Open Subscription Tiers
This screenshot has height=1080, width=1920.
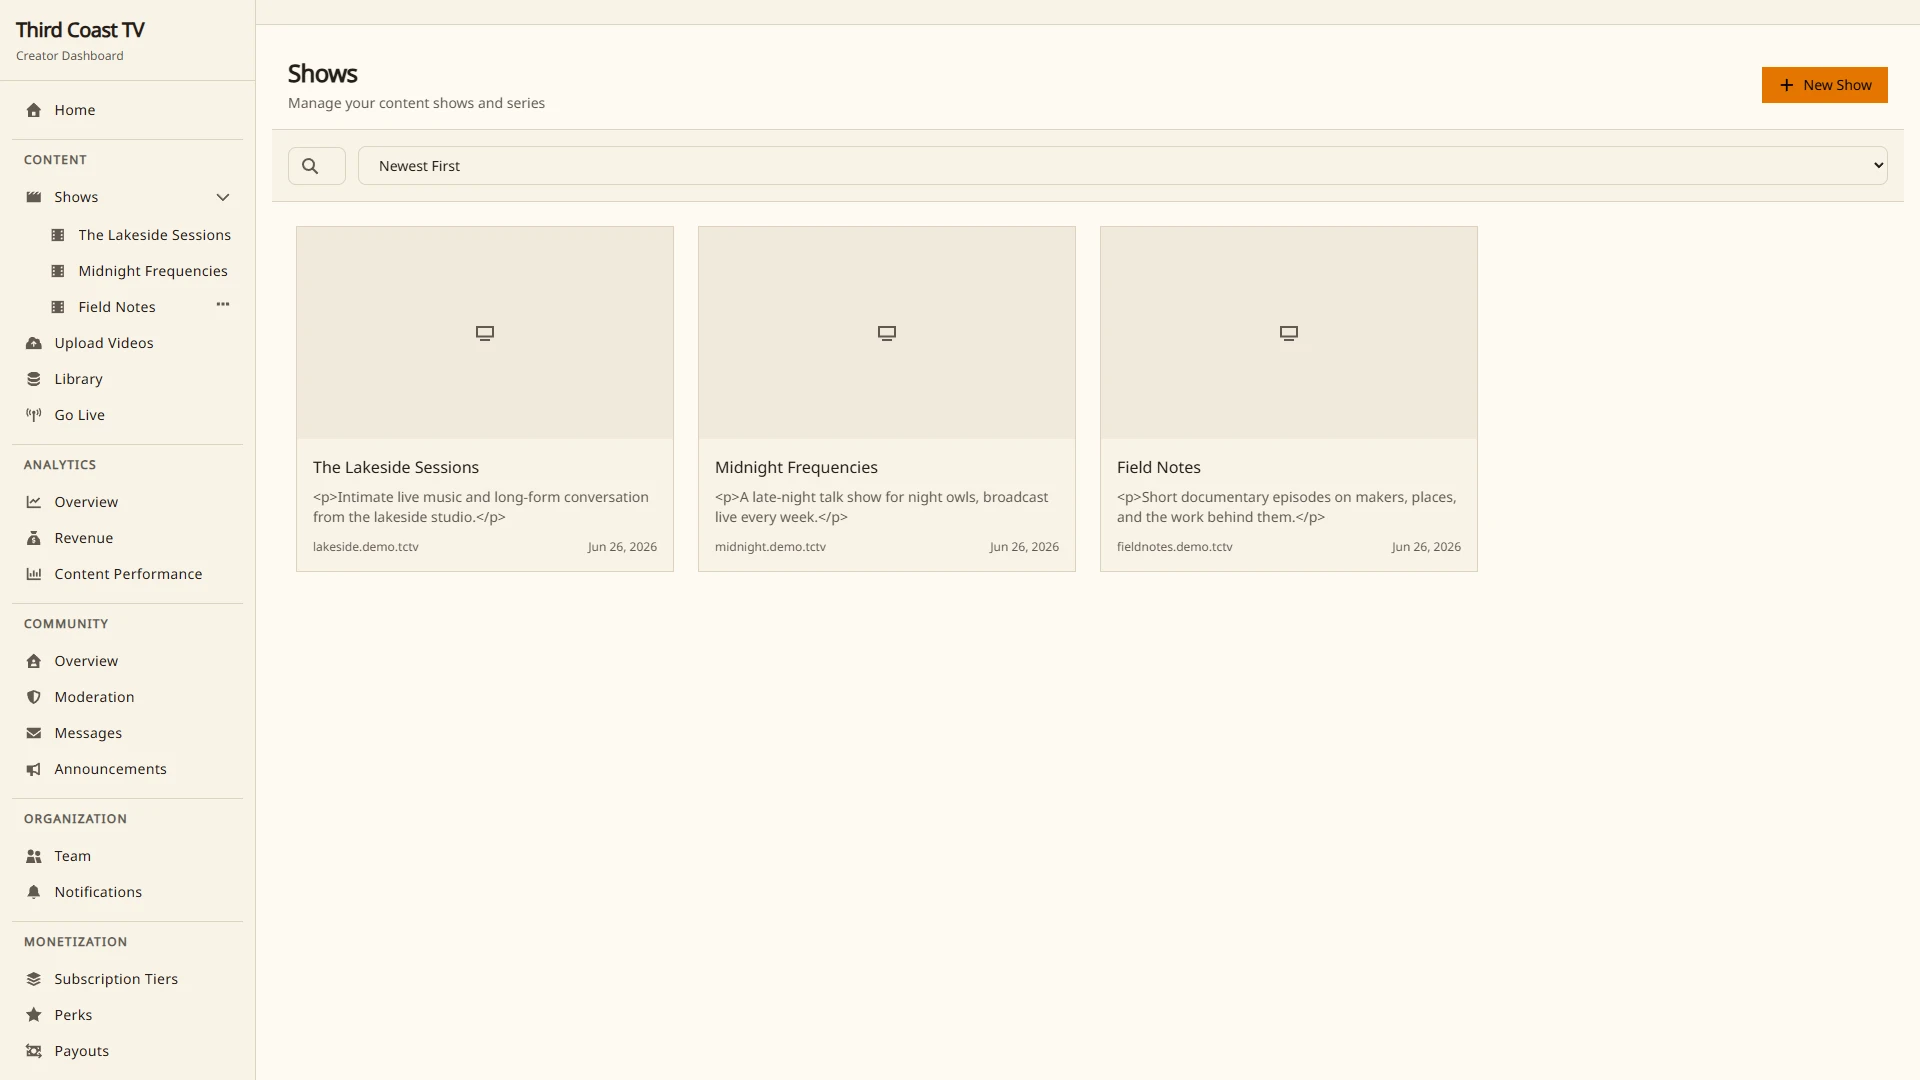[127, 979]
